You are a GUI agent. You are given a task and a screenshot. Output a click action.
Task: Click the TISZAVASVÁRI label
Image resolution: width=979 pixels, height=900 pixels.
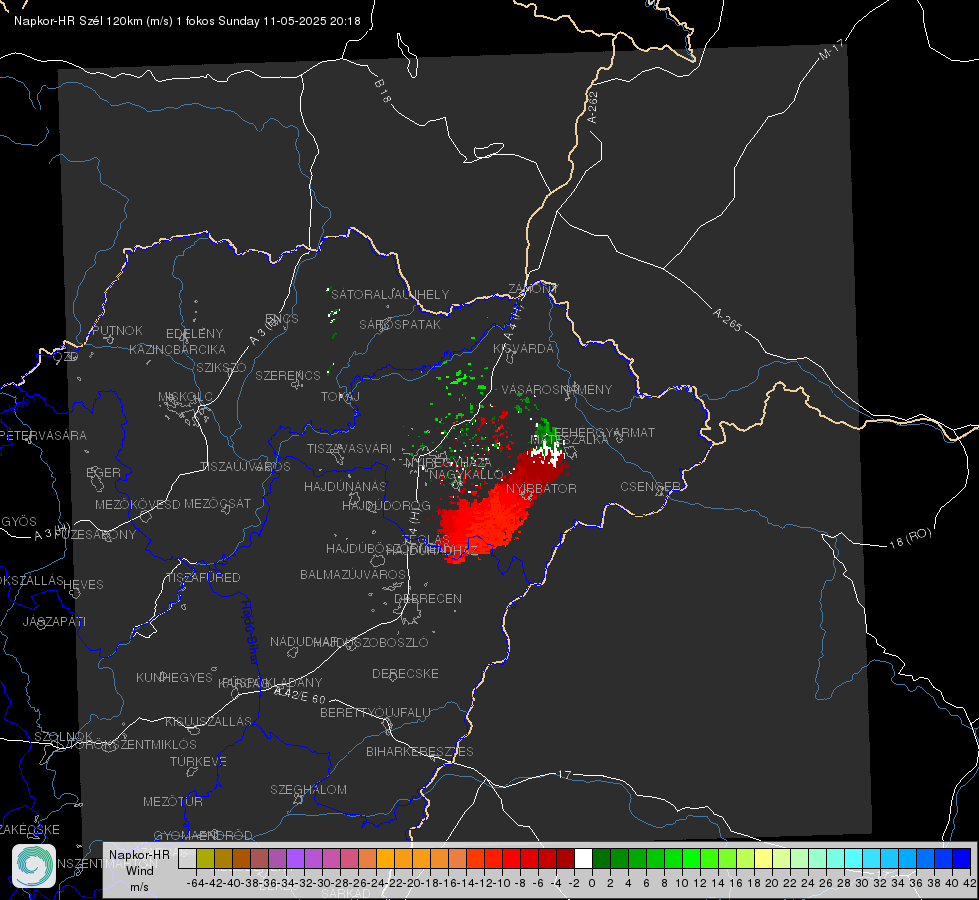350,448
